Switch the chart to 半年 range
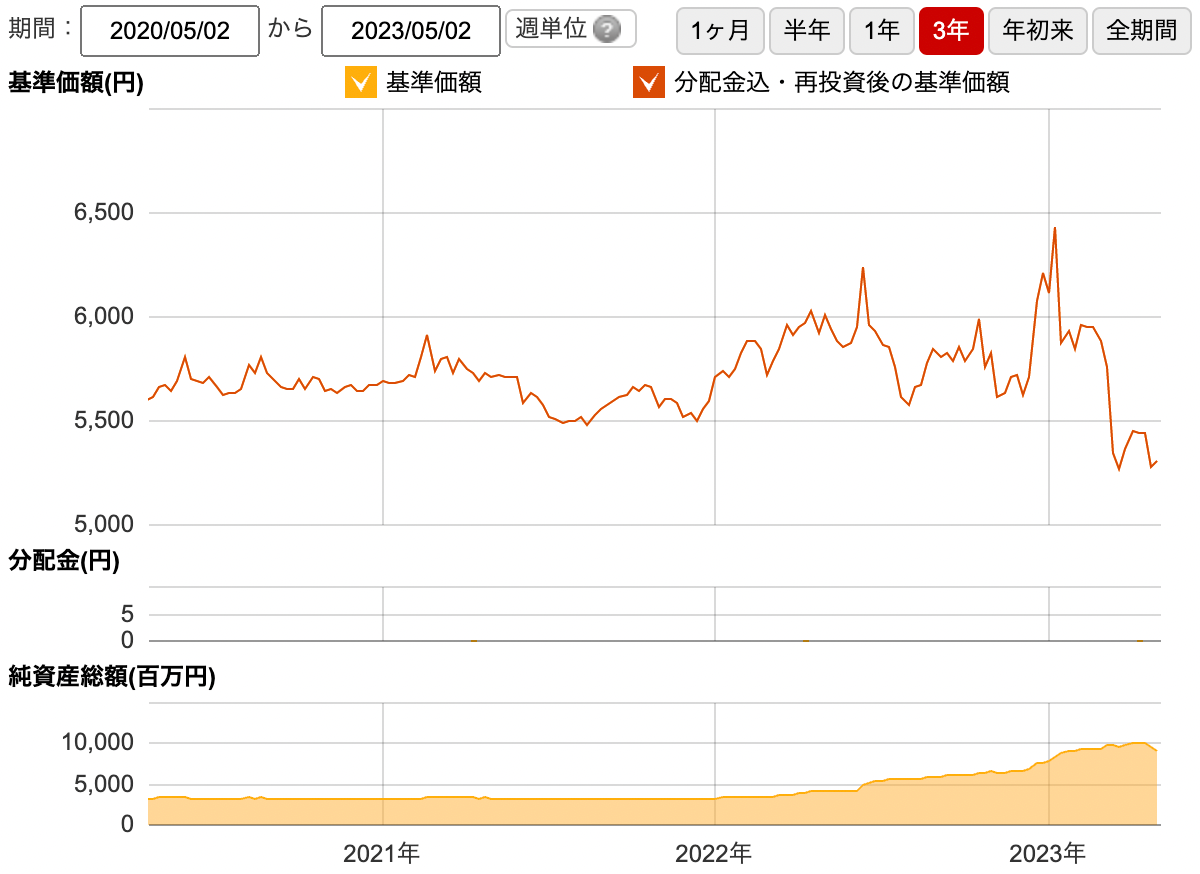The image size is (1200, 874). (806, 30)
